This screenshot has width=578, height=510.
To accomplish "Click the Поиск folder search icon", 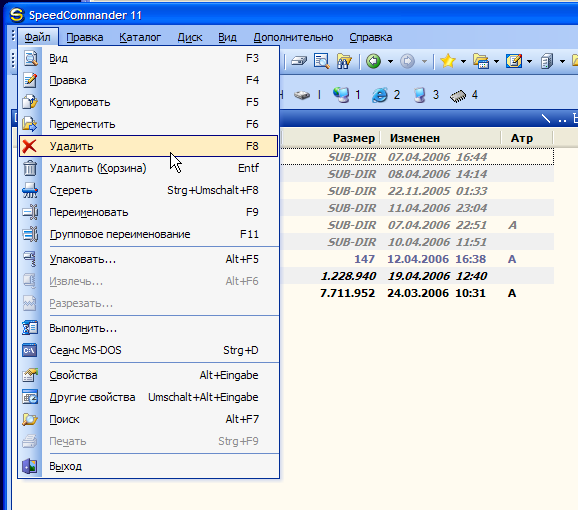I will (x=30, y=419).
